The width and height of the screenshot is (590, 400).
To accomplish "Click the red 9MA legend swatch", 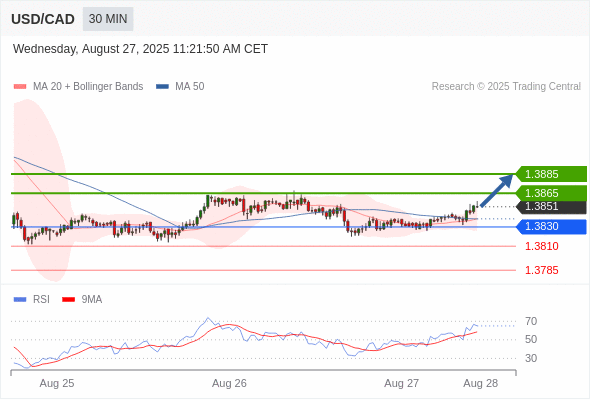I will click(x=68, y=300).
